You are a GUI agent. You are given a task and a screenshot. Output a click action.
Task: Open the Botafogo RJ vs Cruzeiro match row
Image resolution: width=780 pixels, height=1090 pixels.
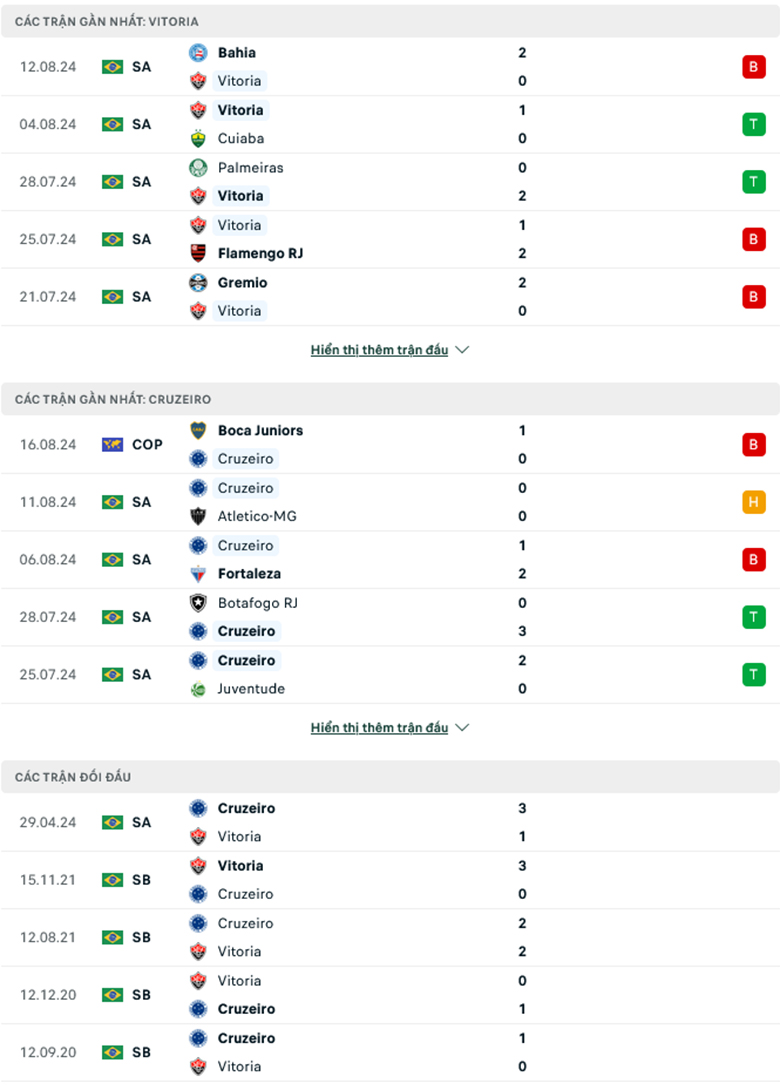(x=390, y=617)
